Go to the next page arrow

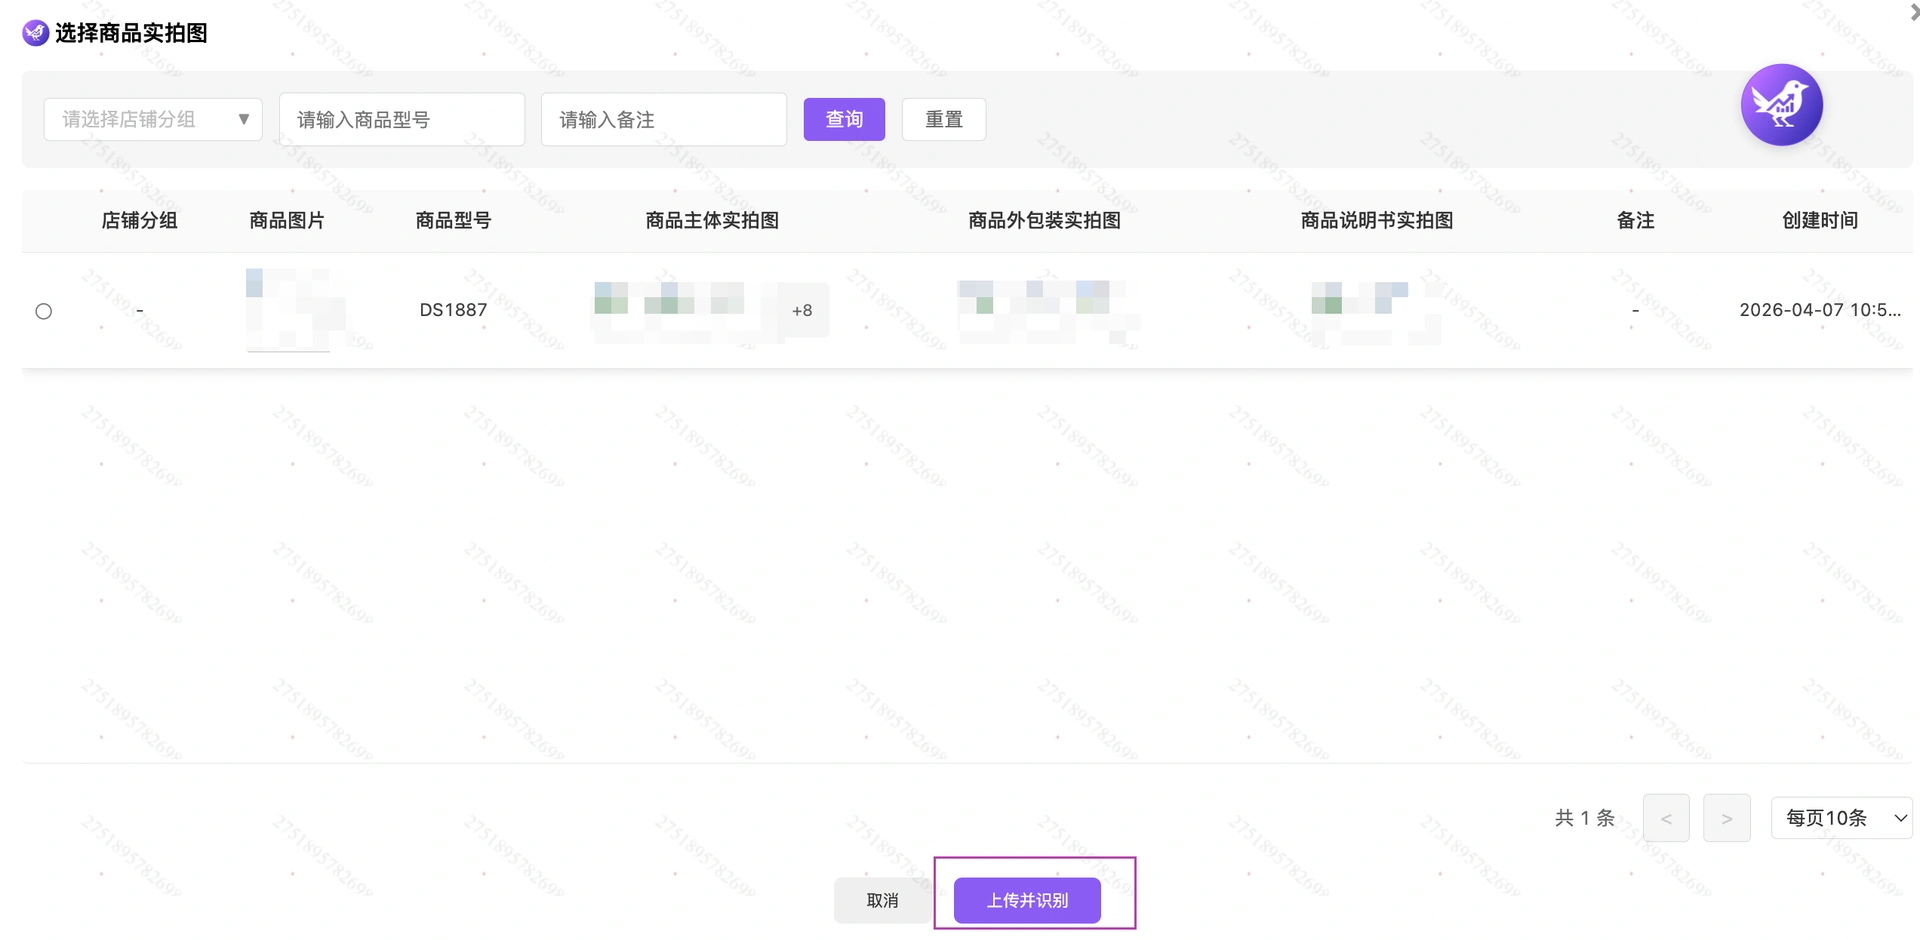pos(1727,818)
